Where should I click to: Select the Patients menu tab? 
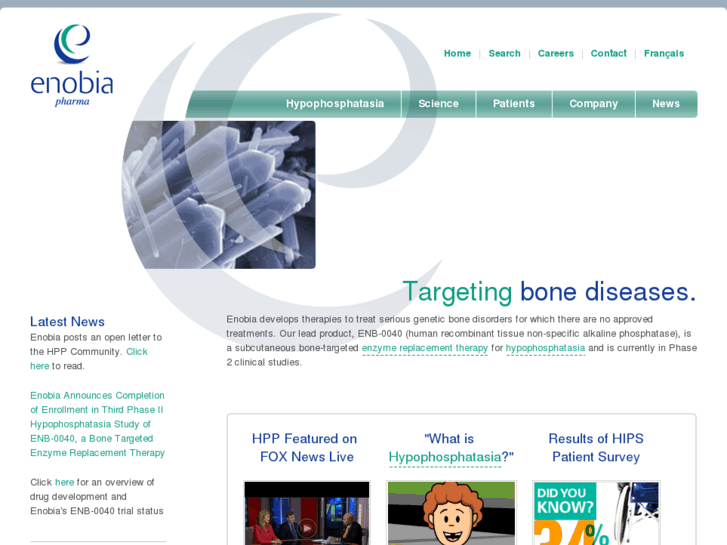[514, 103]
